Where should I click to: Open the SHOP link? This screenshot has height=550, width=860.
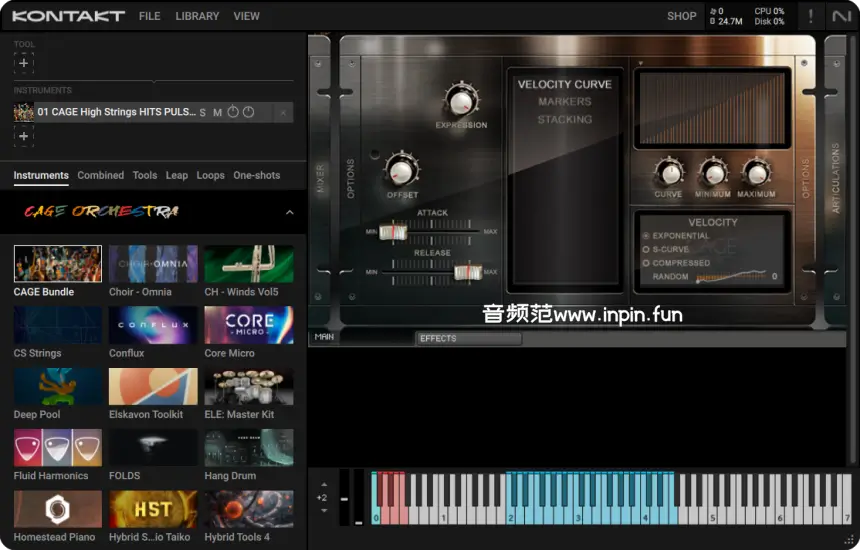pyautogui.click(x=682, y=16)
